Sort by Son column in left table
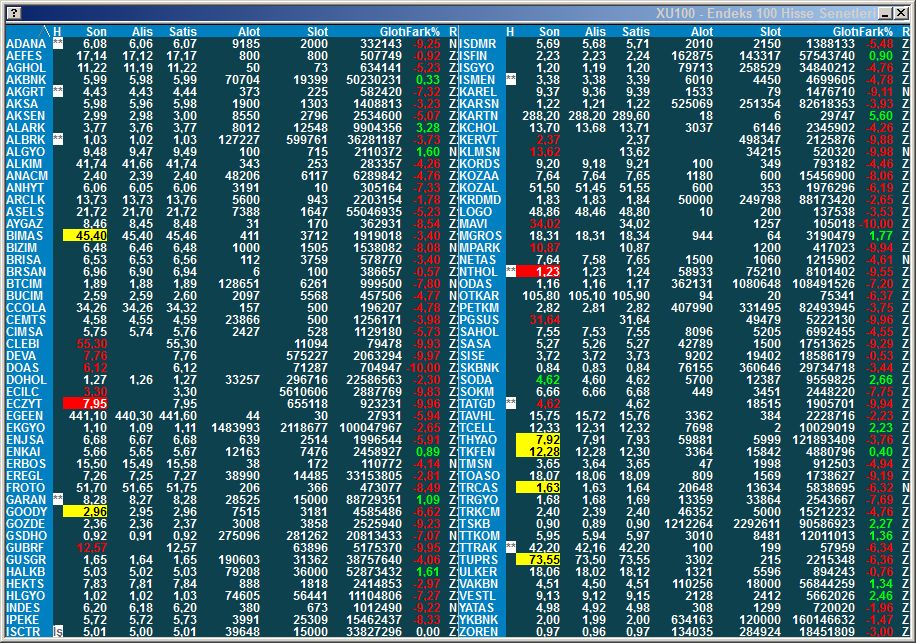The width and height of the screenshot is (916, 643). pos(96,32)
